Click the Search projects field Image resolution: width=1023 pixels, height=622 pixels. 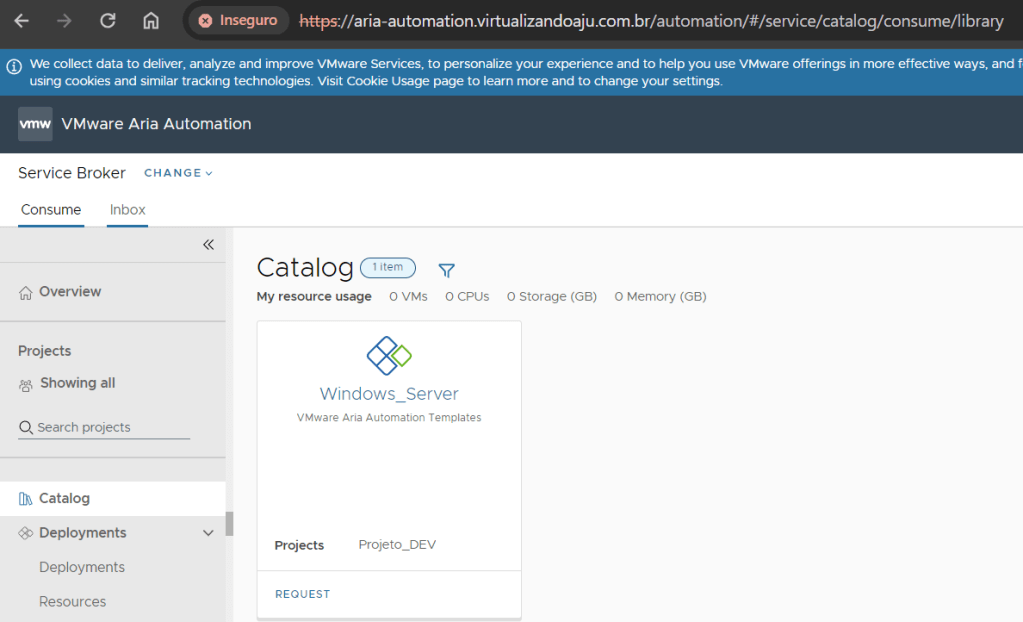point(104,427)
